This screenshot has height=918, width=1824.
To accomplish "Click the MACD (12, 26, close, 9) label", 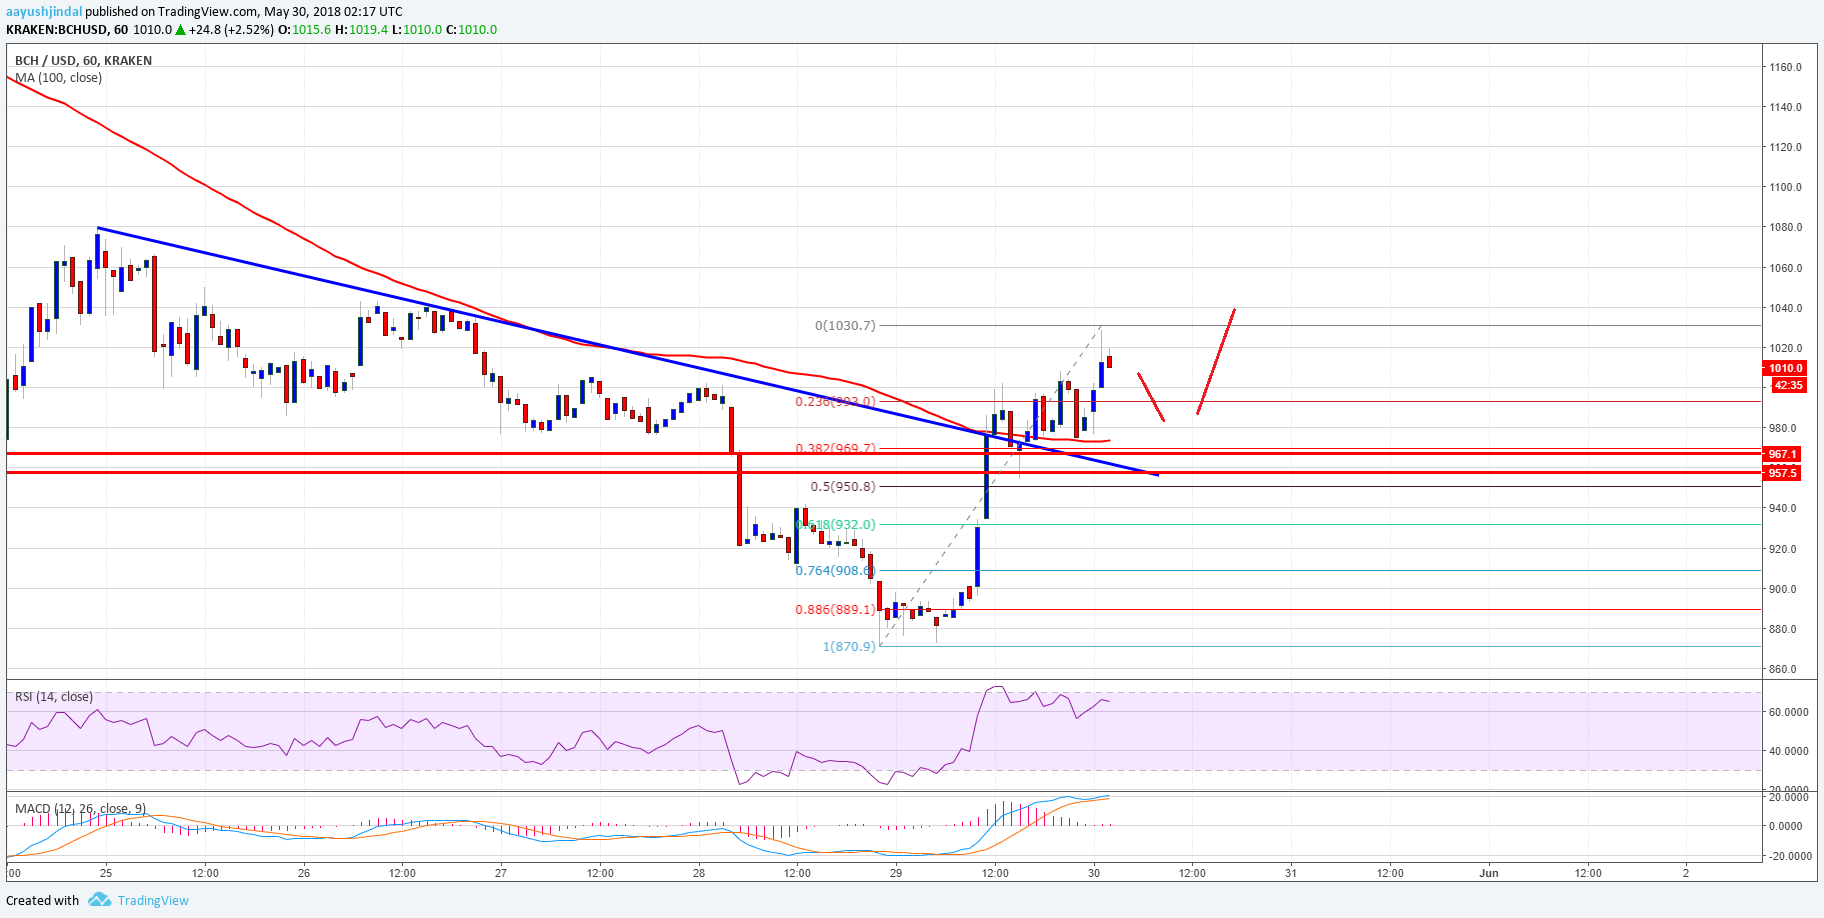I will (x=80, y=808).
